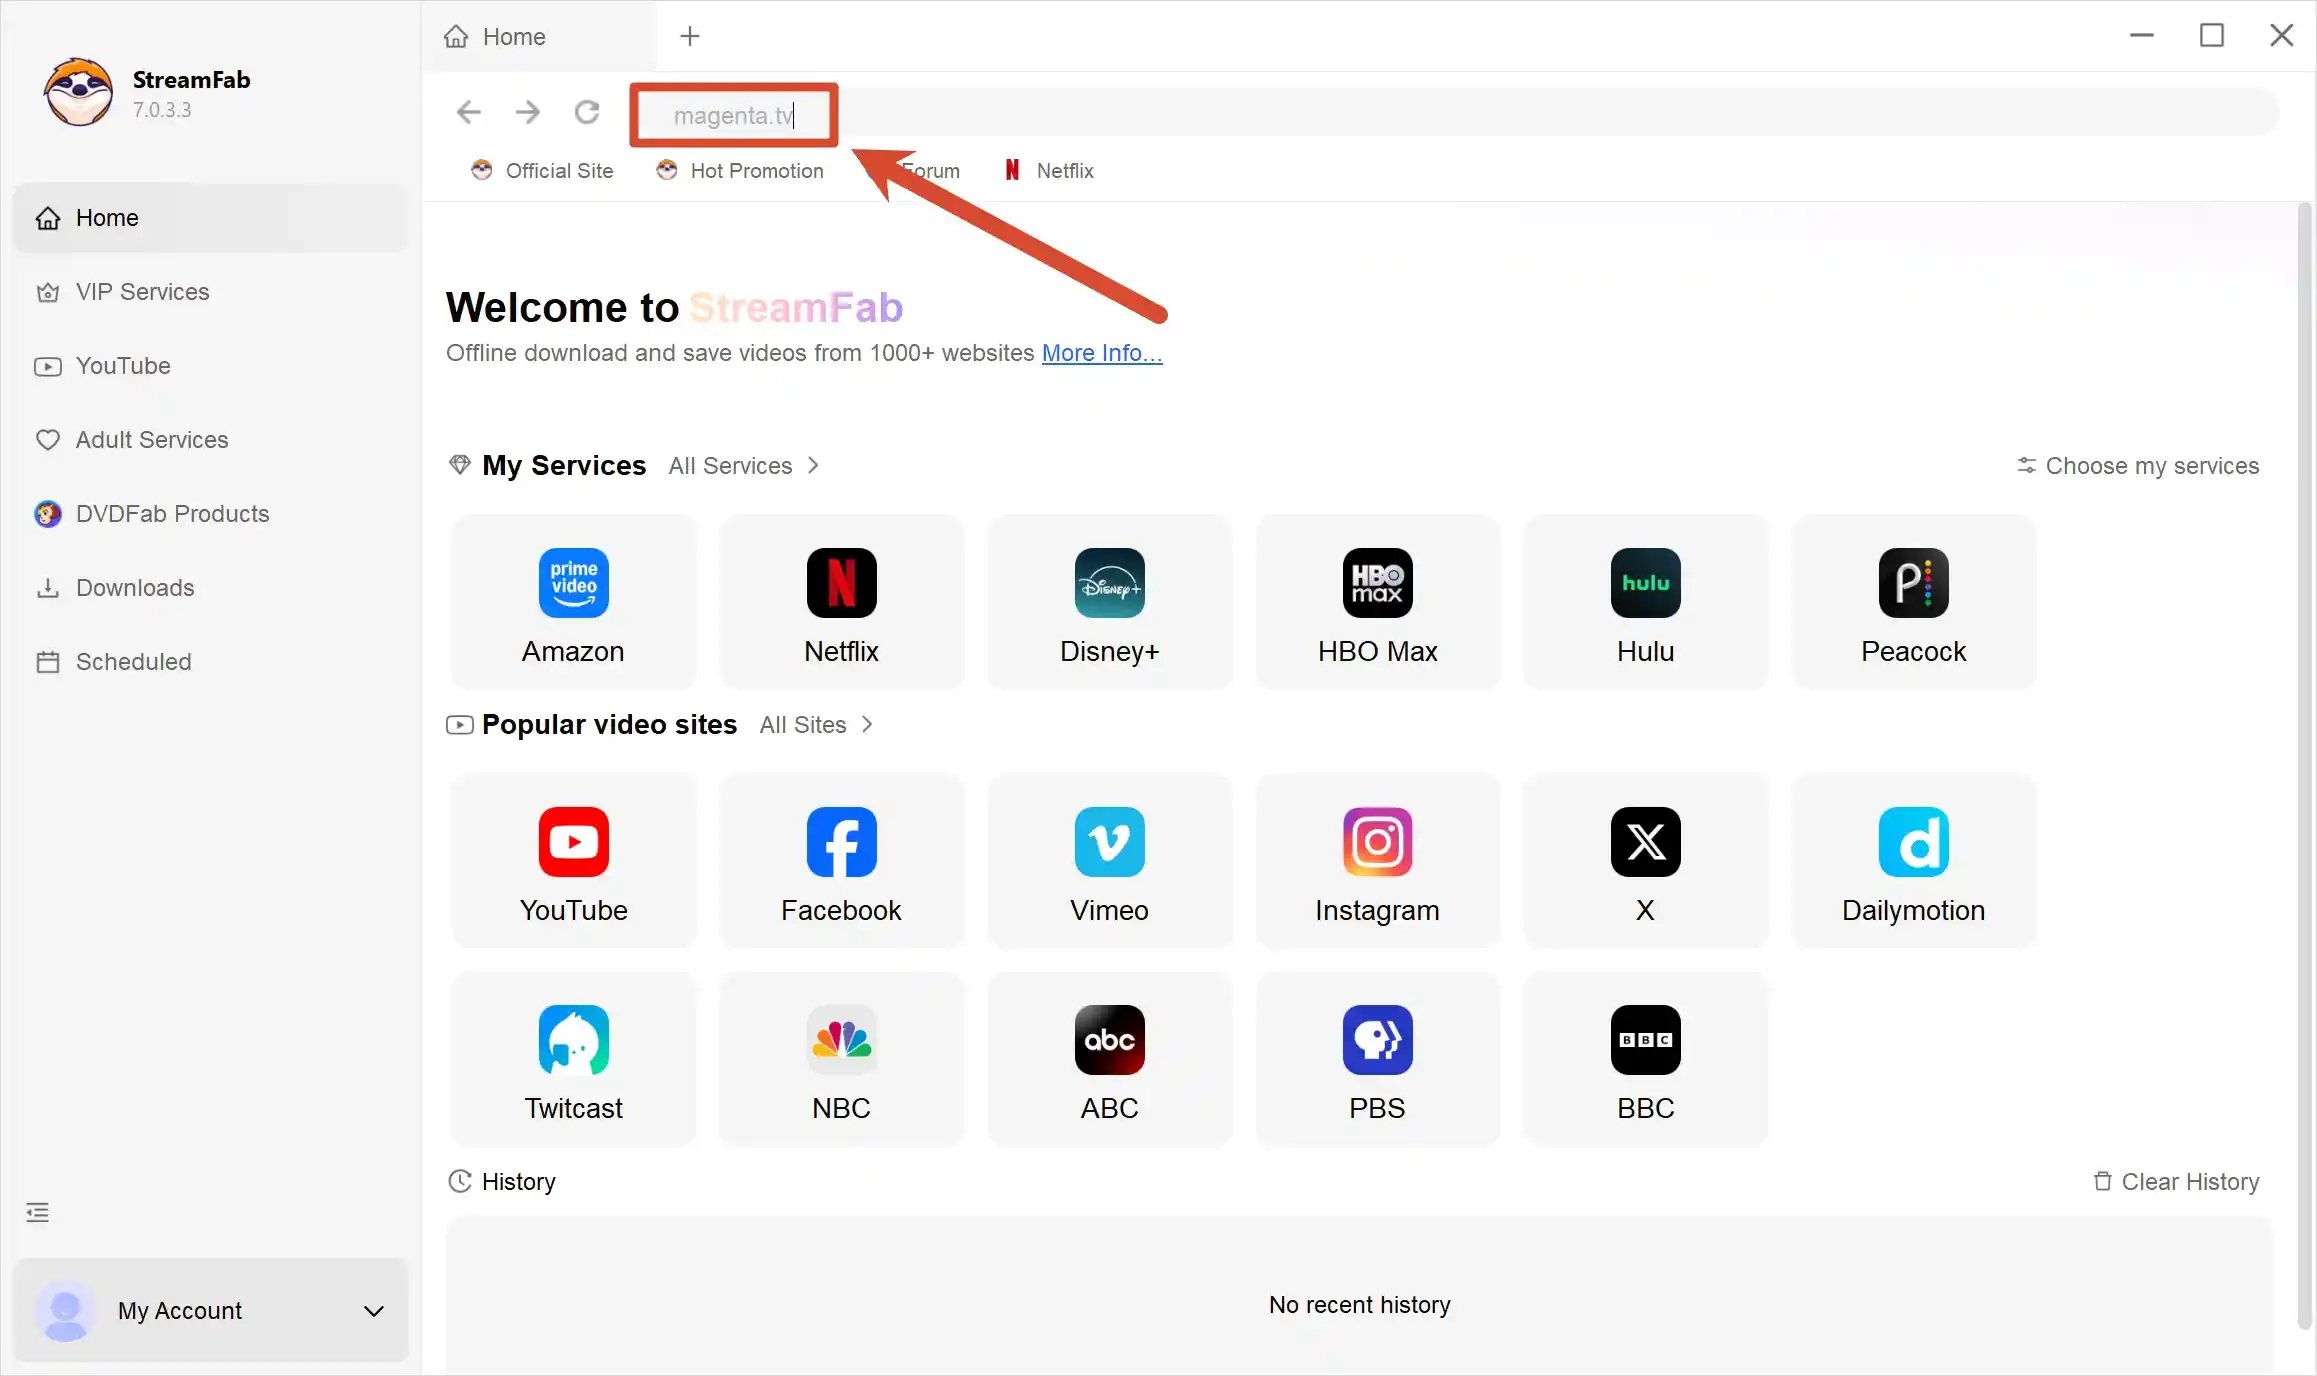Open the Netflix service tile
2317x1376 pixels.
coord(841,602)
